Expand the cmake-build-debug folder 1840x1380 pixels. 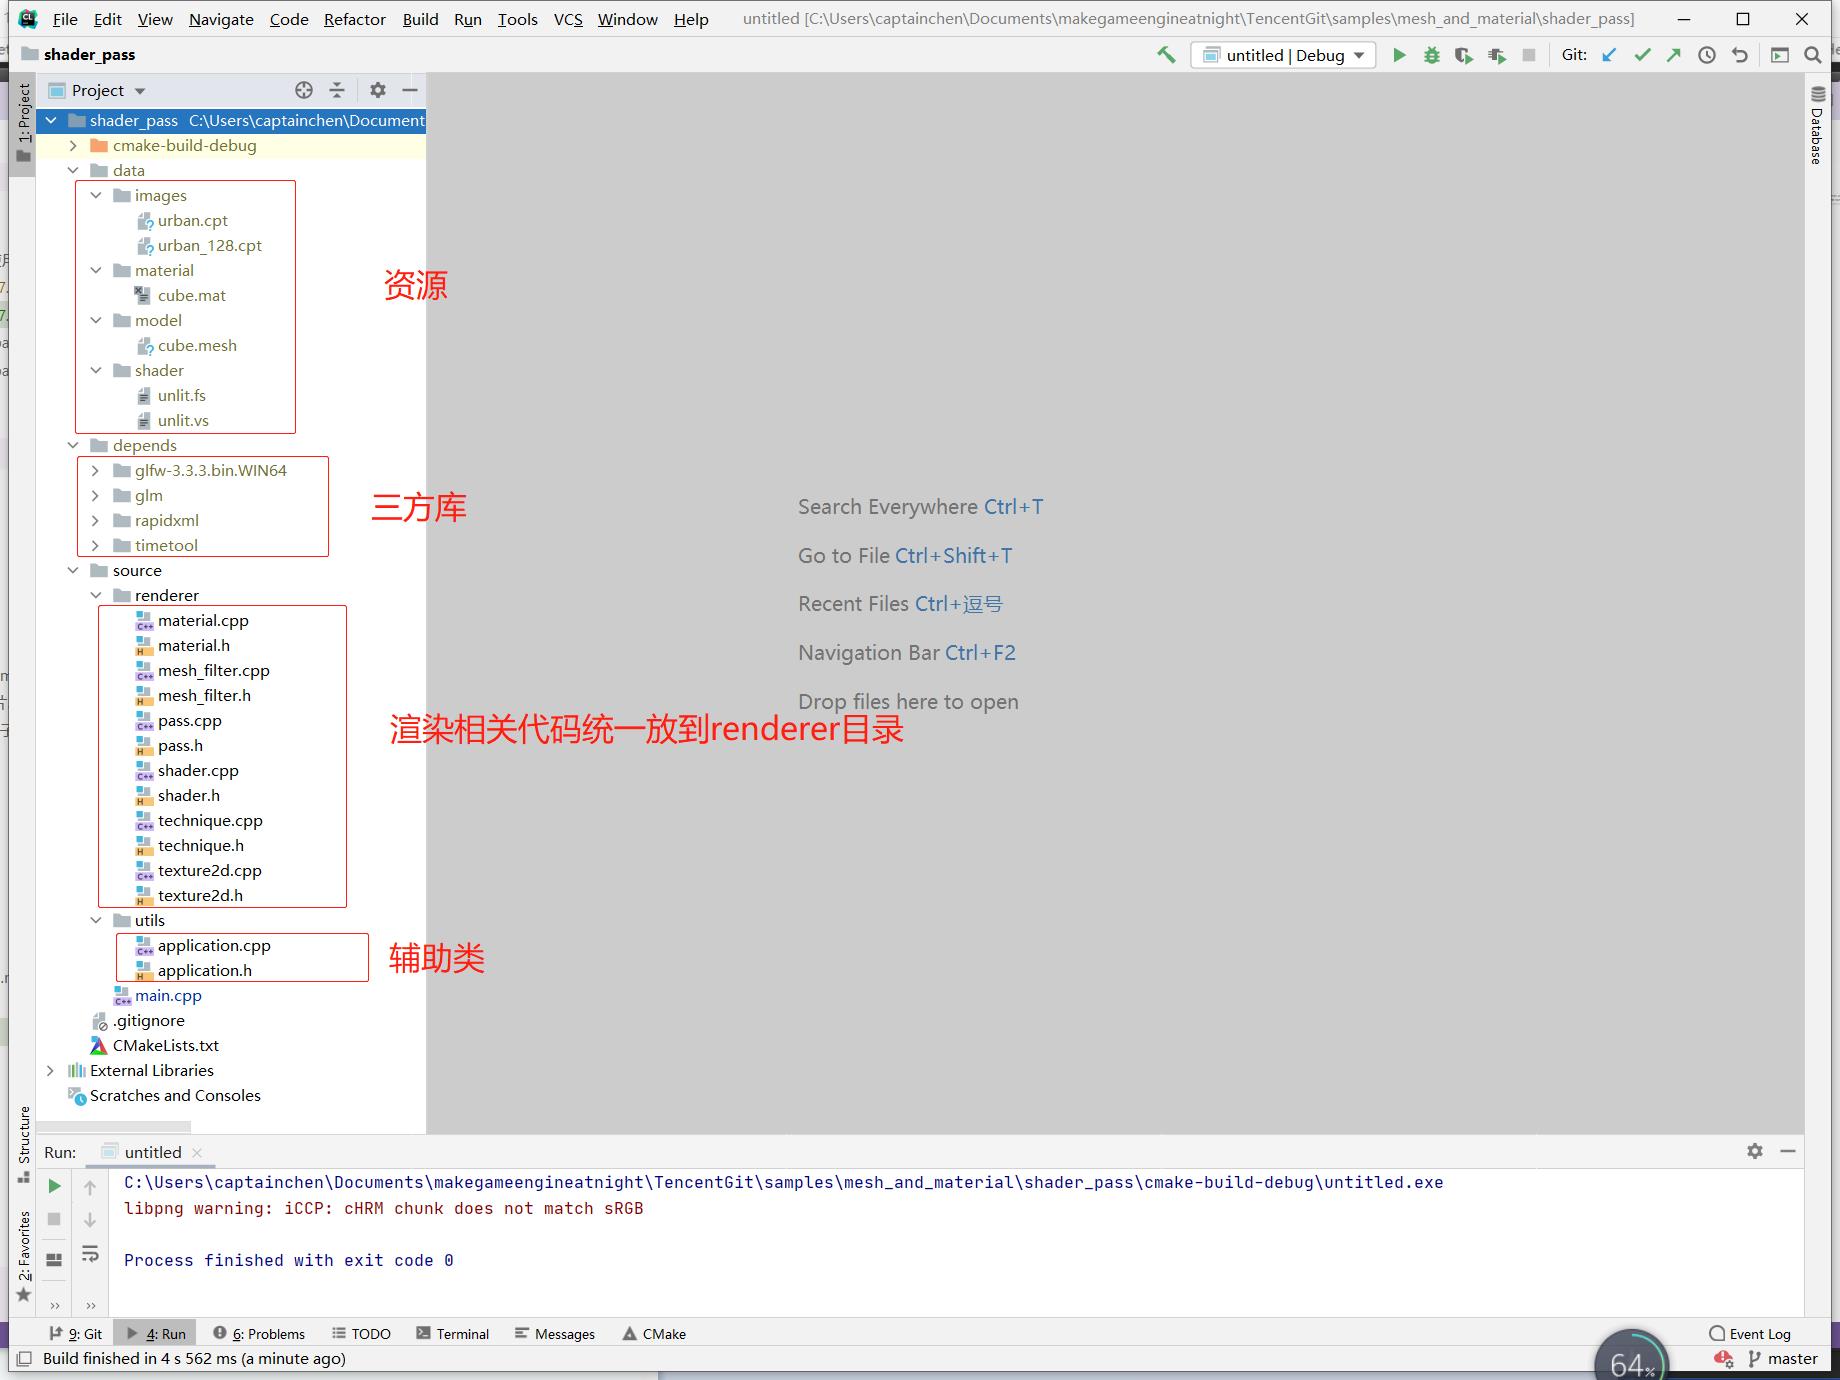pyautogui.click(x=73, y=146)
